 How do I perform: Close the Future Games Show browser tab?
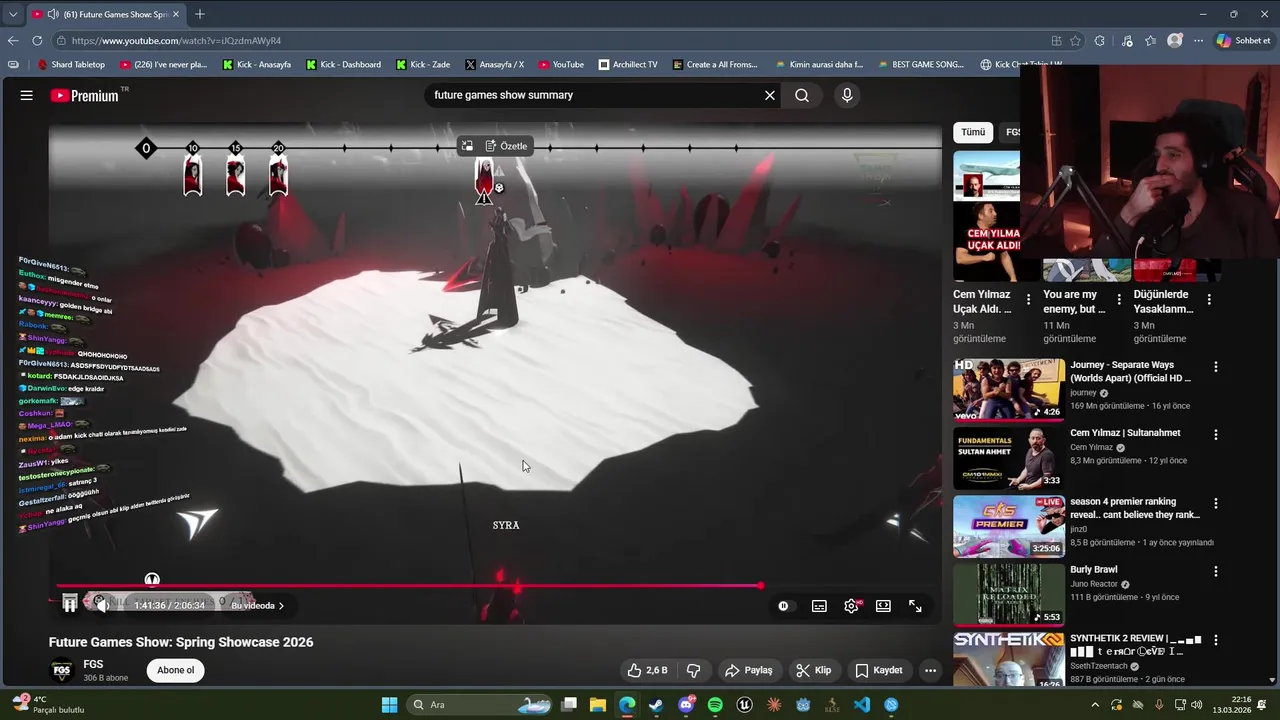(176, 14)
